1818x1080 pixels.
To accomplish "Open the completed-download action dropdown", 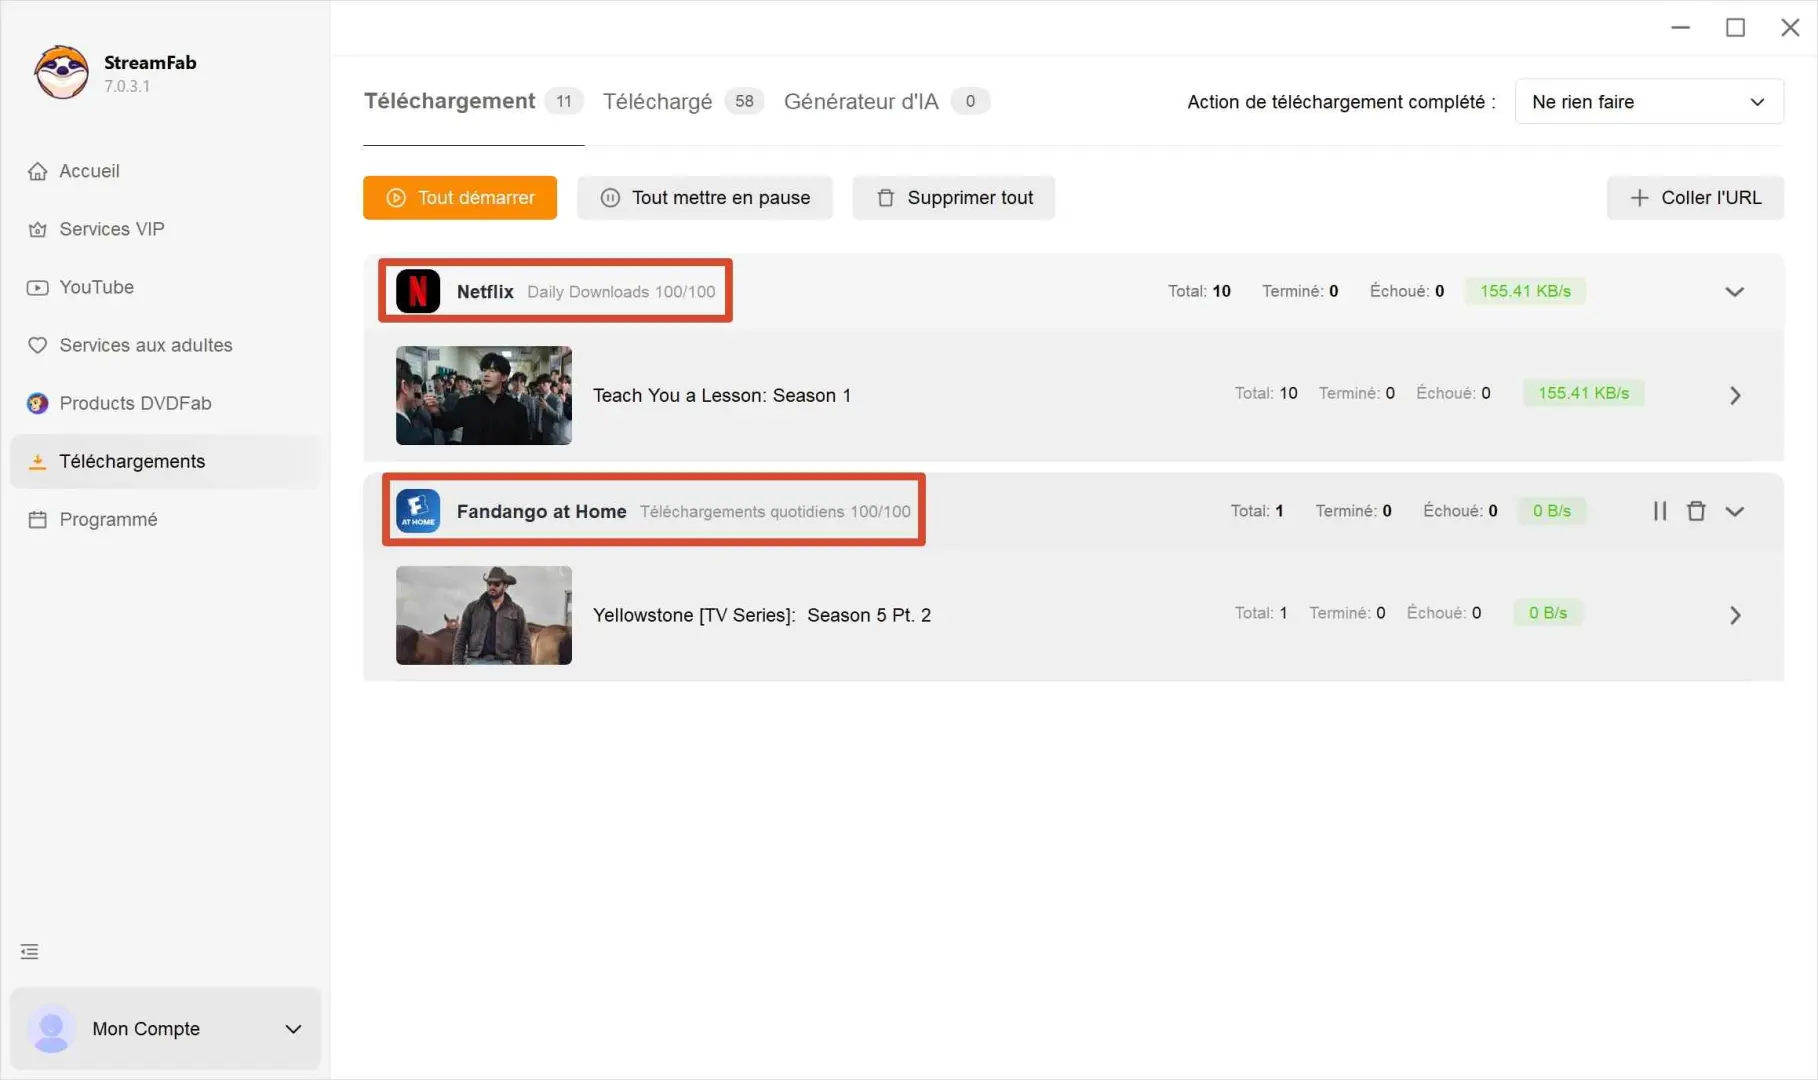I will click(x=1649, y=102).
